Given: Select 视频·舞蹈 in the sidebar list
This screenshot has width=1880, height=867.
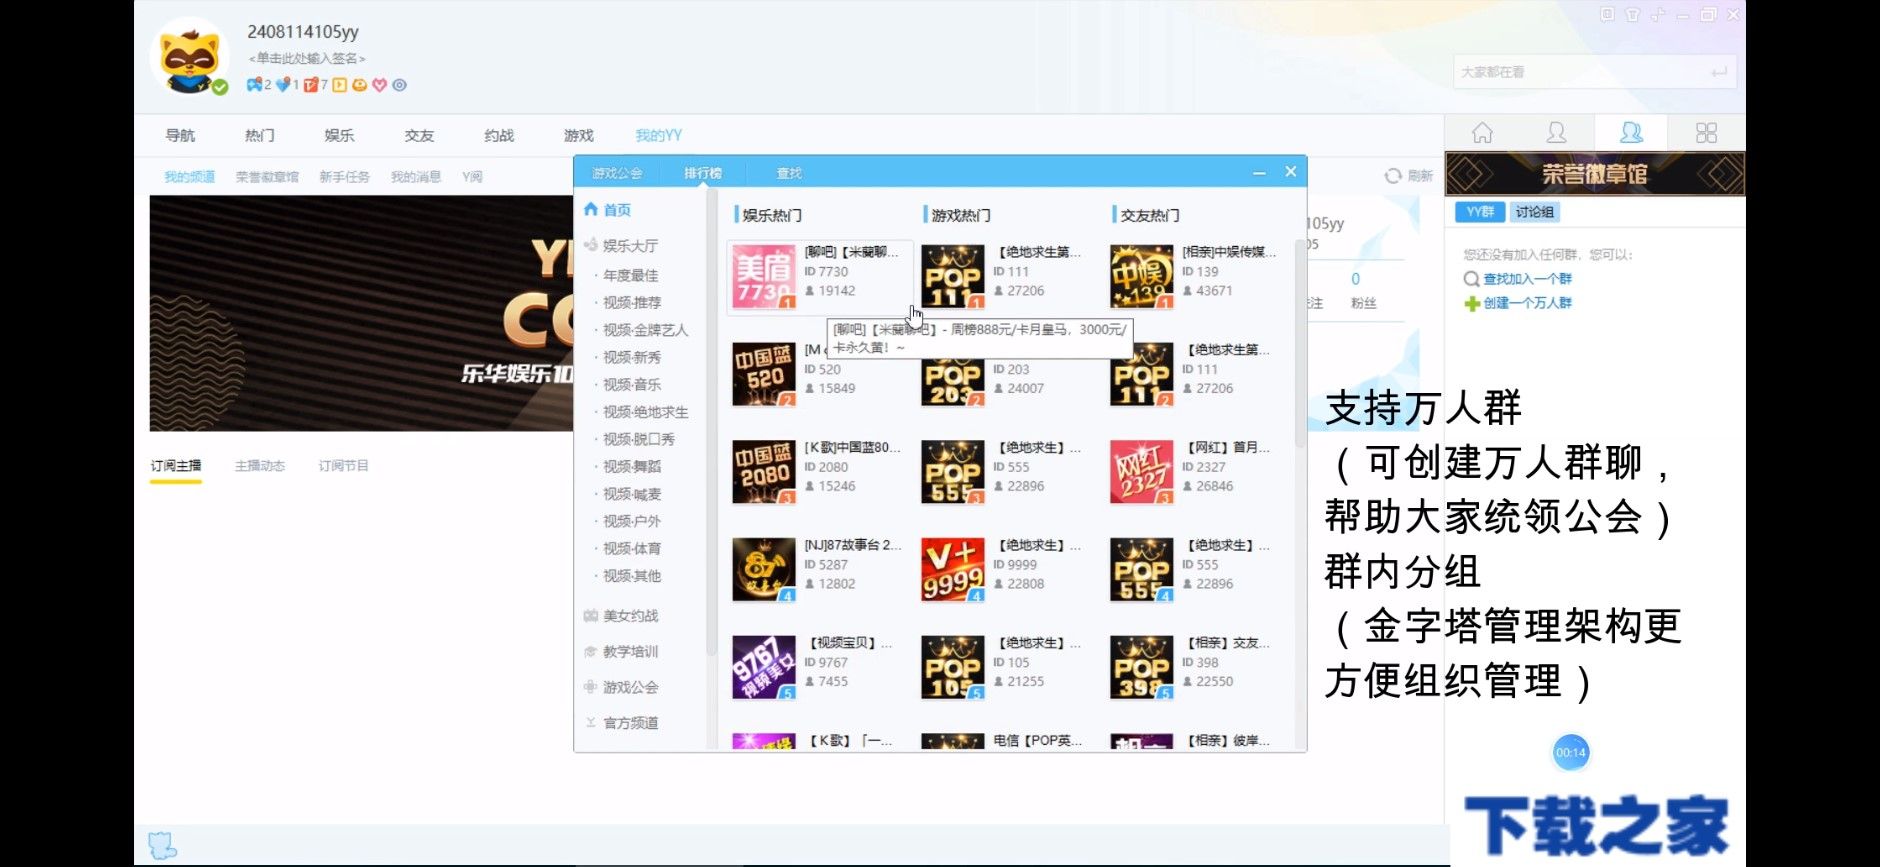Looking at the screenshot, I should [632, 466].
